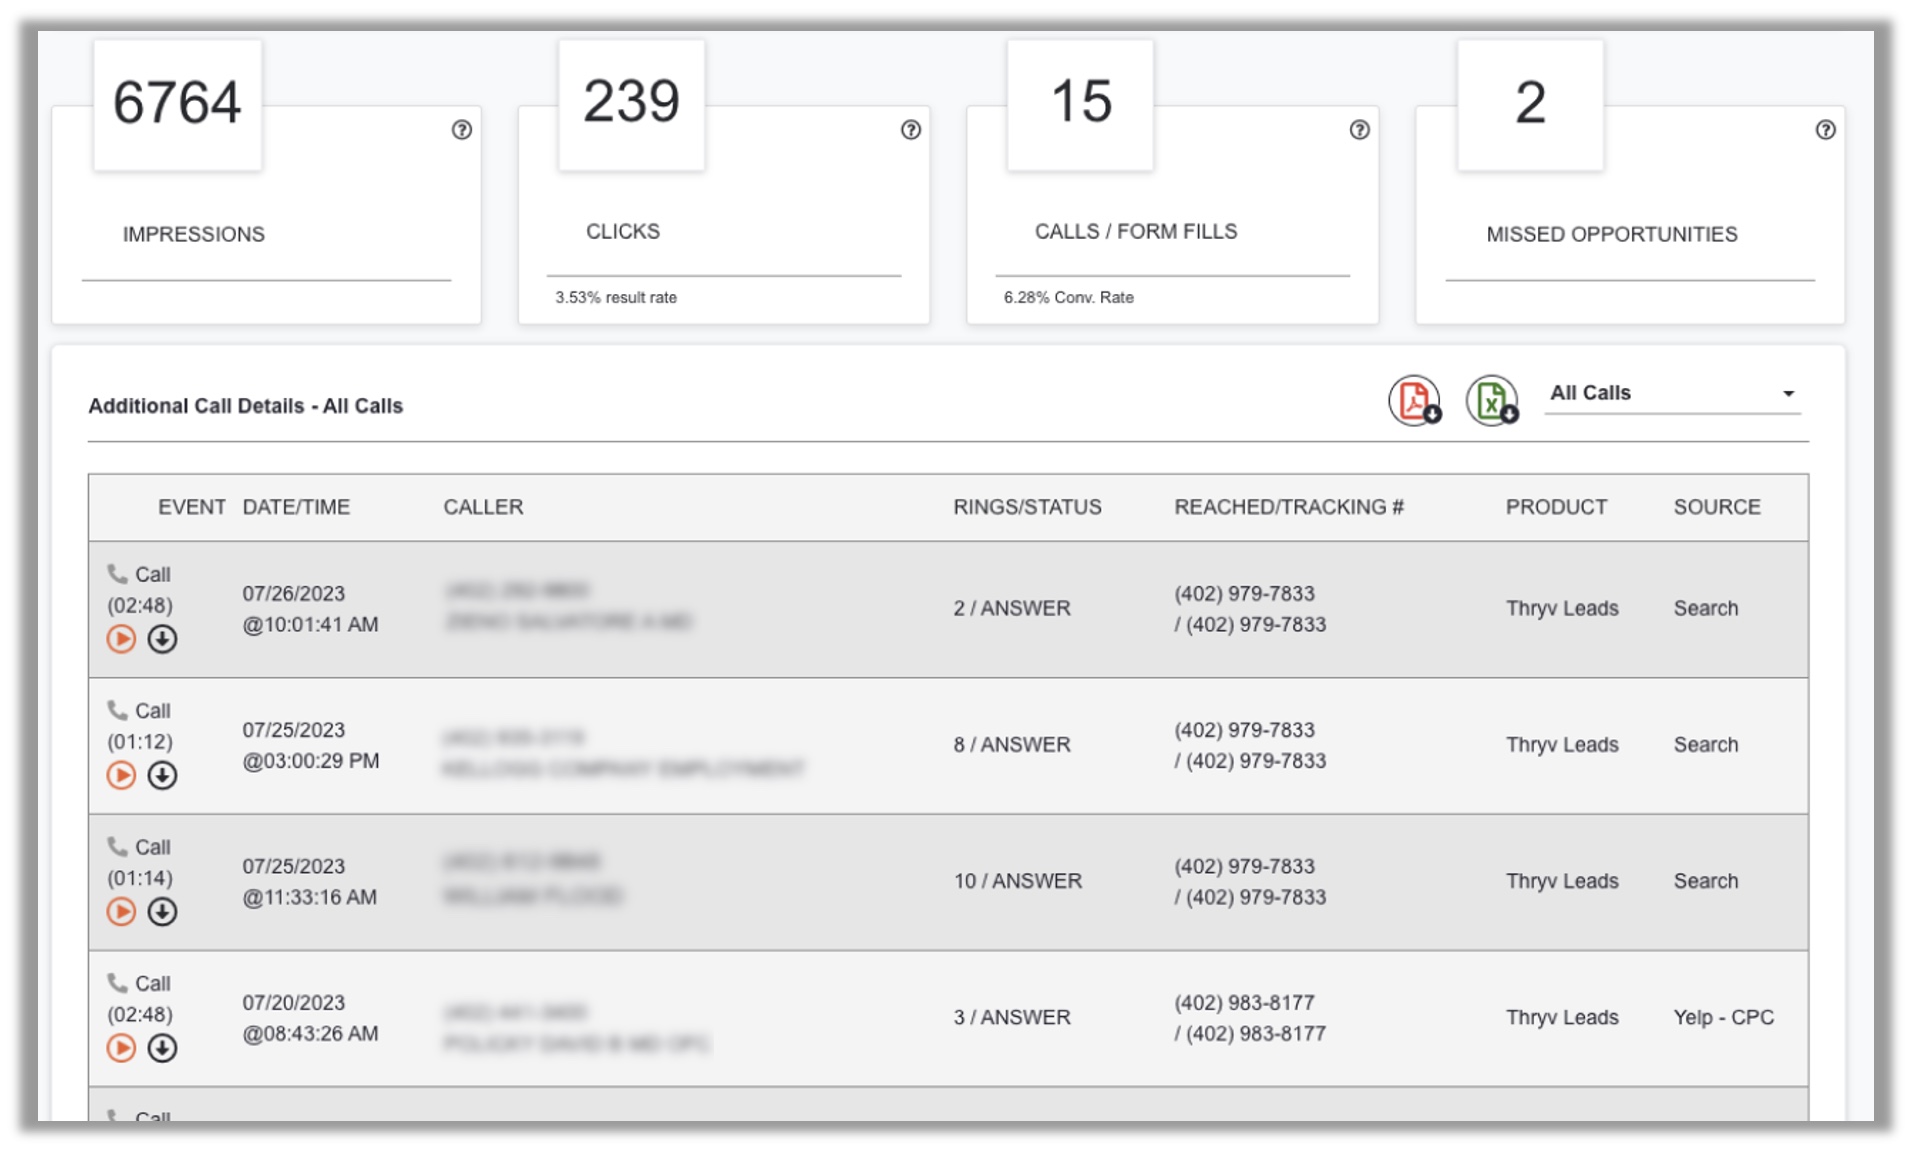The width and height of the screenshot is (1912, 1154).
Task: Open help icon on Clicks card
Action: [x=910, y=130]
